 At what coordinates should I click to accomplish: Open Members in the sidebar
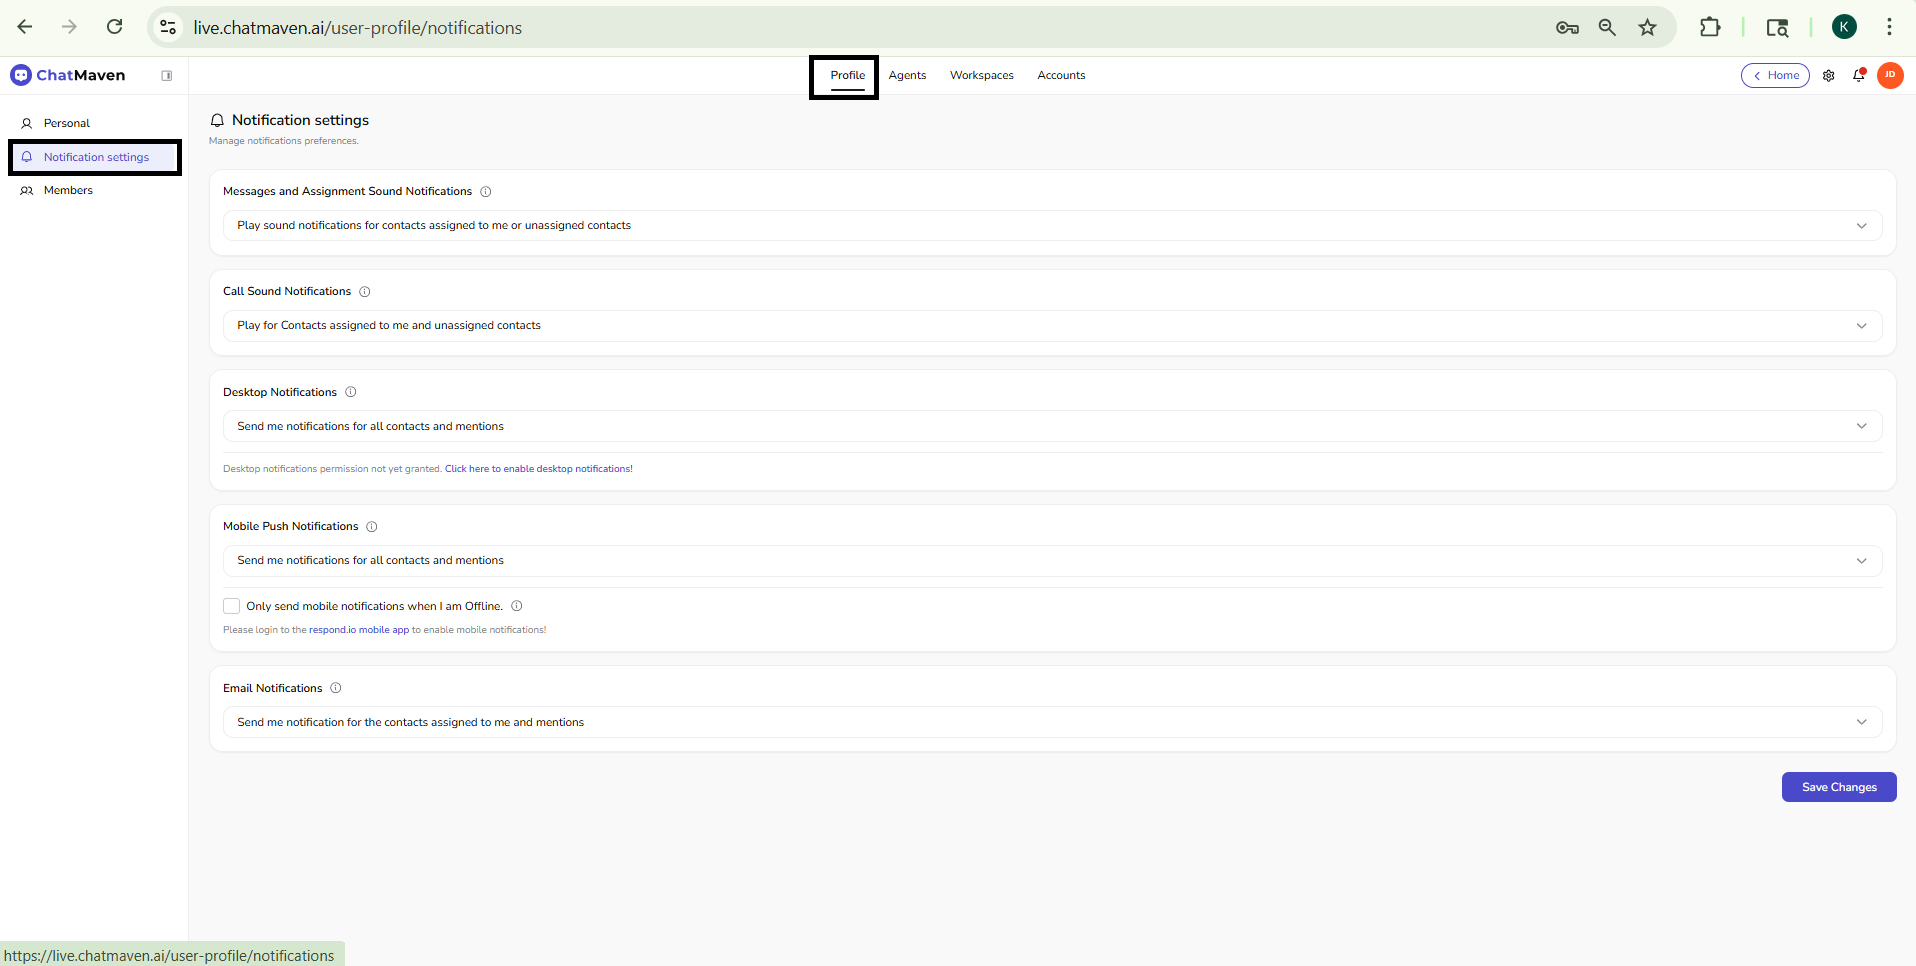pos(68,191)
